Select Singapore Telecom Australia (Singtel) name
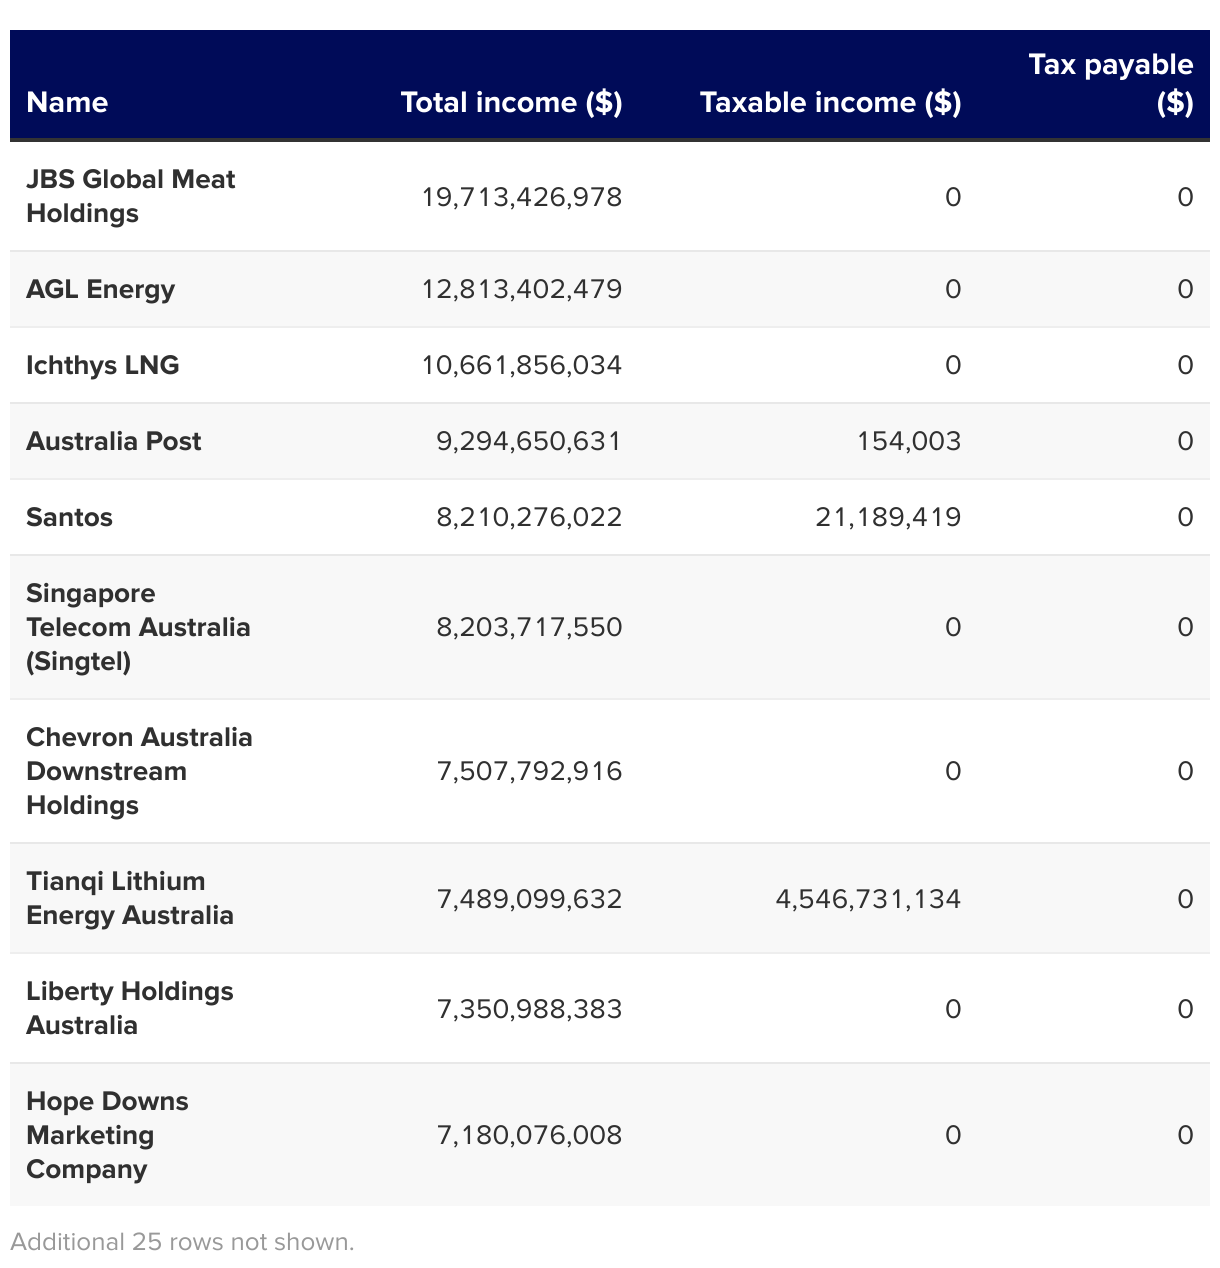 [x=137, y=627]
